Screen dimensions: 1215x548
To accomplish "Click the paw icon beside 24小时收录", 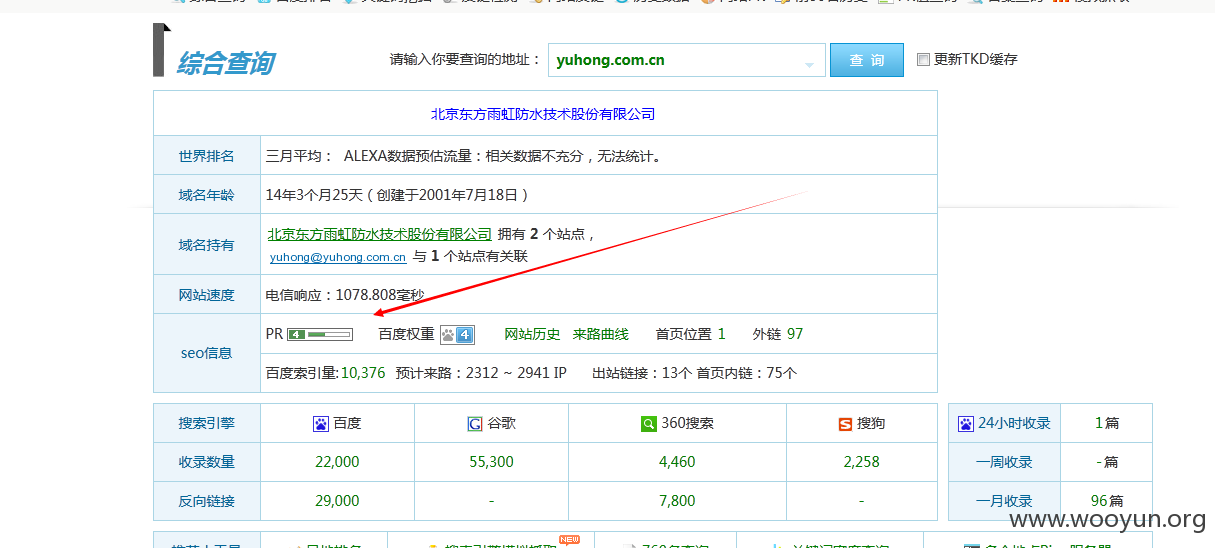I will (x=966, y=424).
